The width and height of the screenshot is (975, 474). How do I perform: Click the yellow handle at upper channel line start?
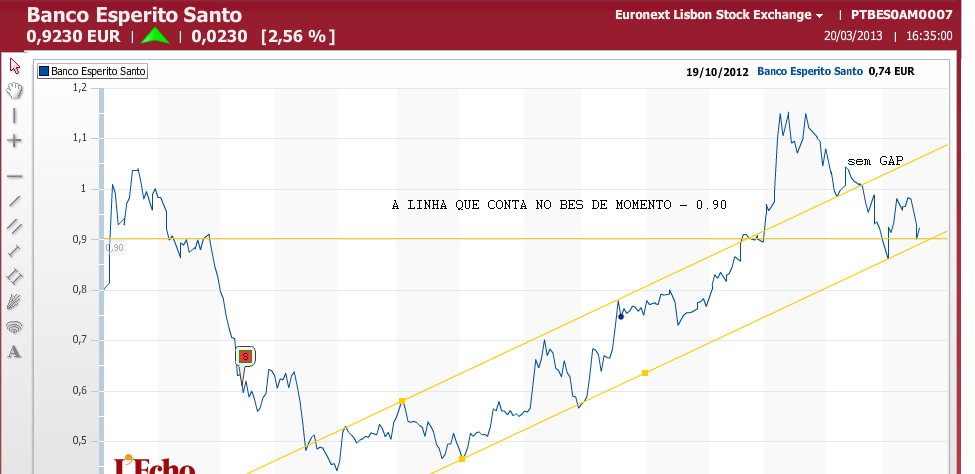[402, 401]
